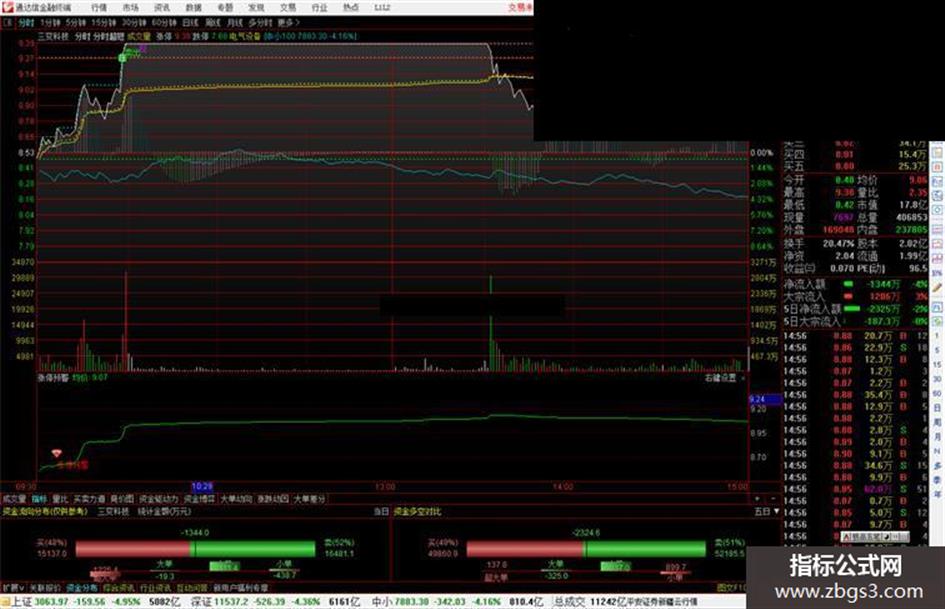Screen dimensions: 945x609
Task: Select the 60 minute period in right sidebar
Action: pos(937,394)
